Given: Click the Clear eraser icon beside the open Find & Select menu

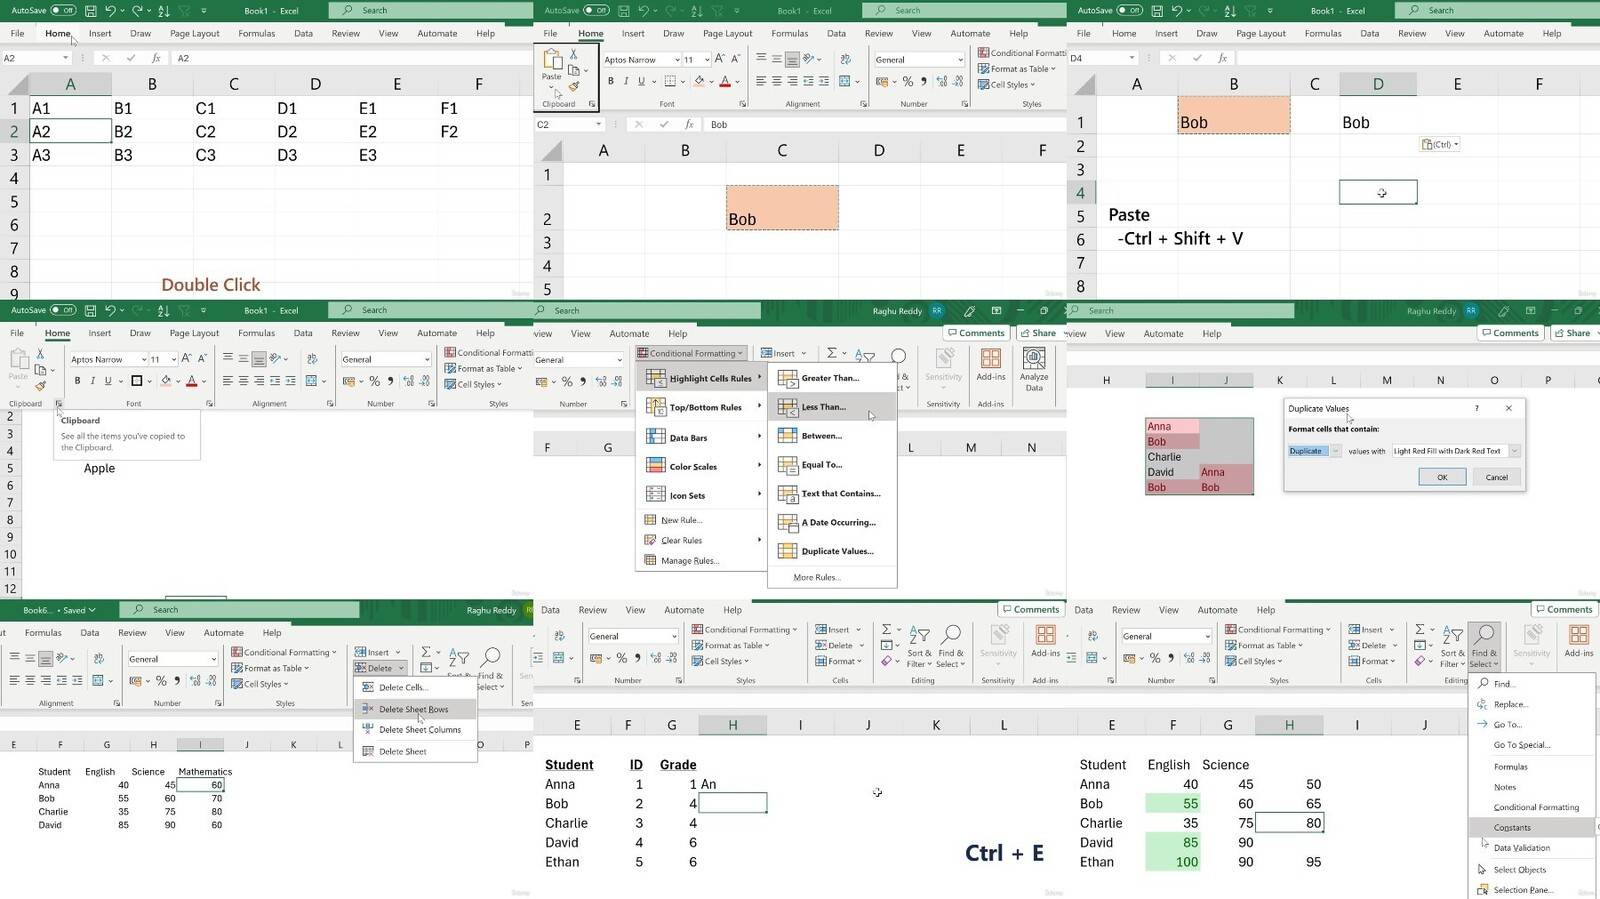Looking at the screenshot, I should (x=1420, y=660).
